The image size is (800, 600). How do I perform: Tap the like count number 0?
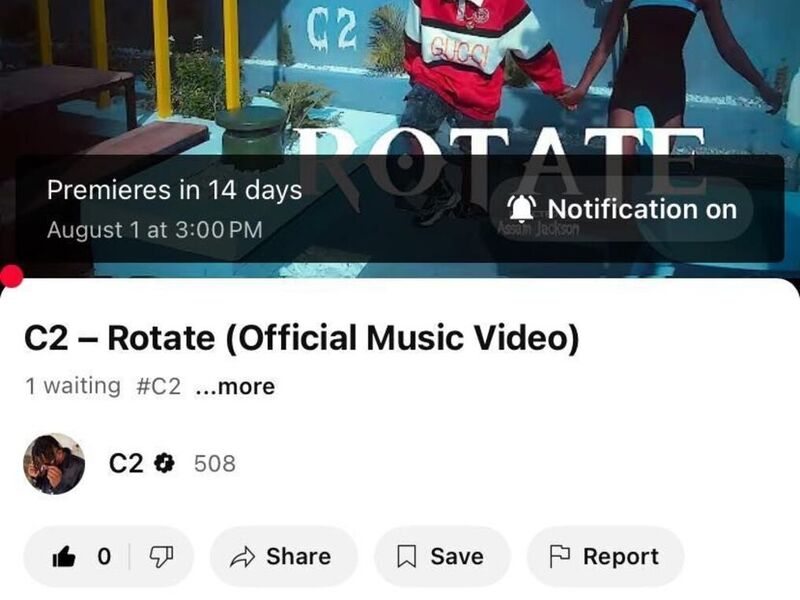point(104,556)
